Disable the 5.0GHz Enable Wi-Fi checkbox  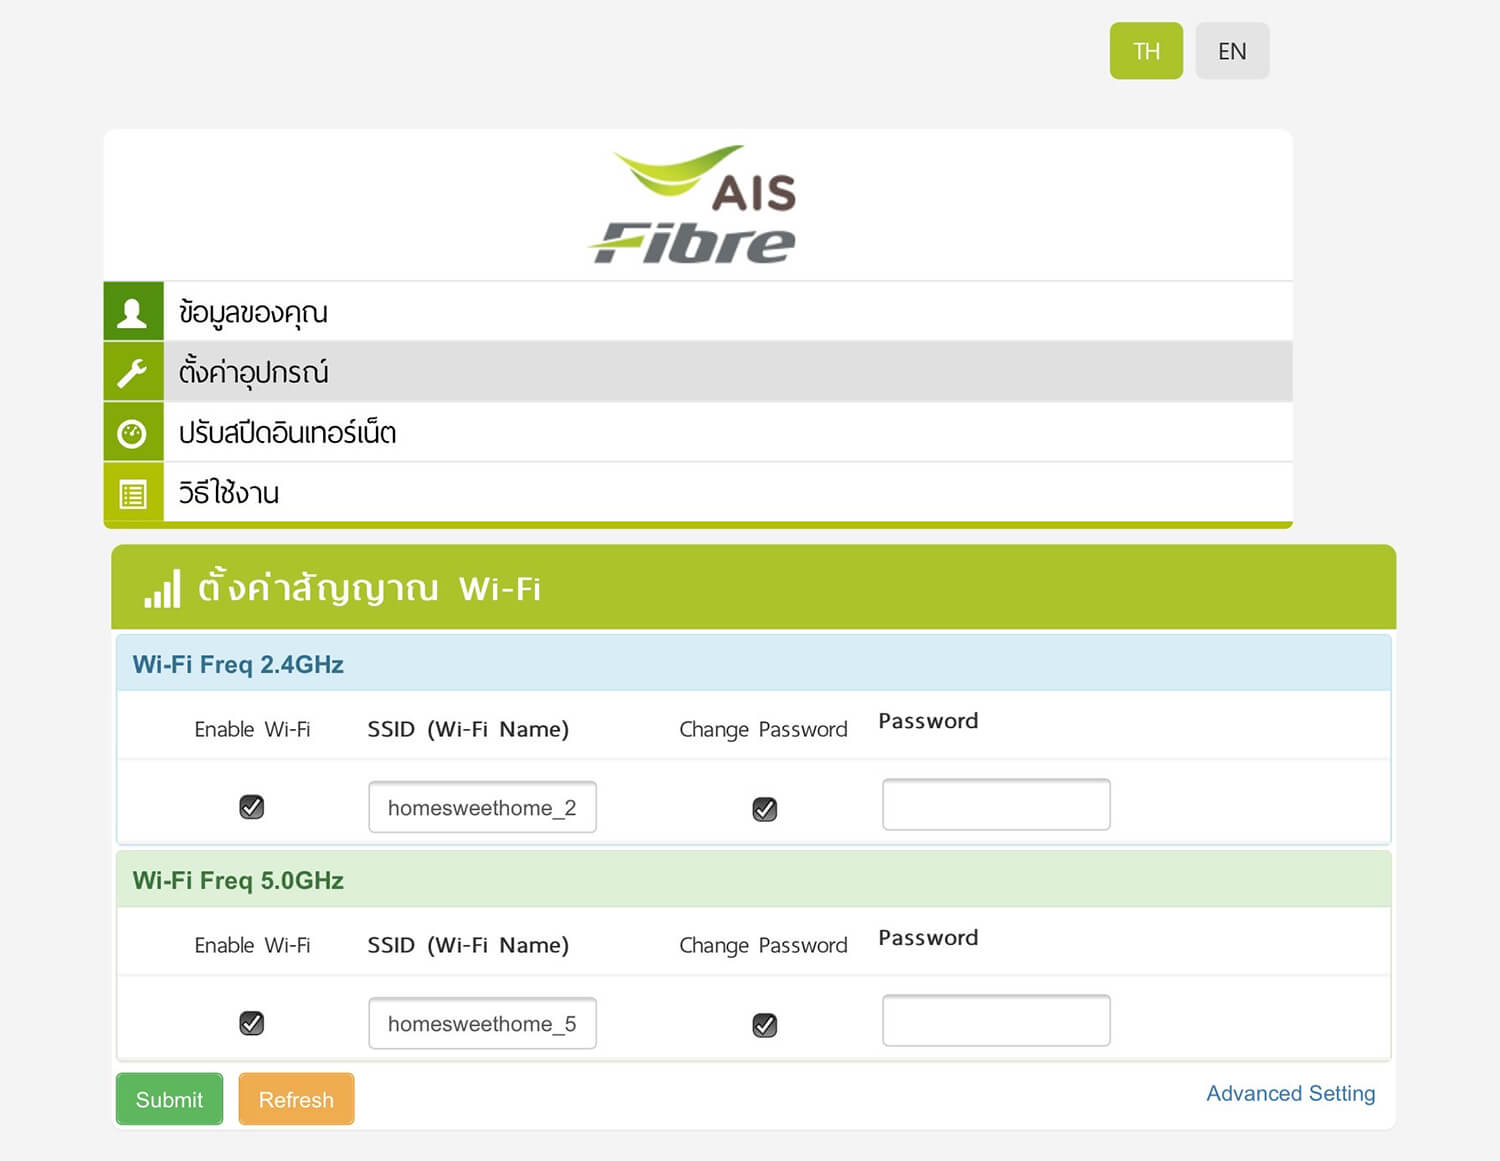pos(252,1023)
